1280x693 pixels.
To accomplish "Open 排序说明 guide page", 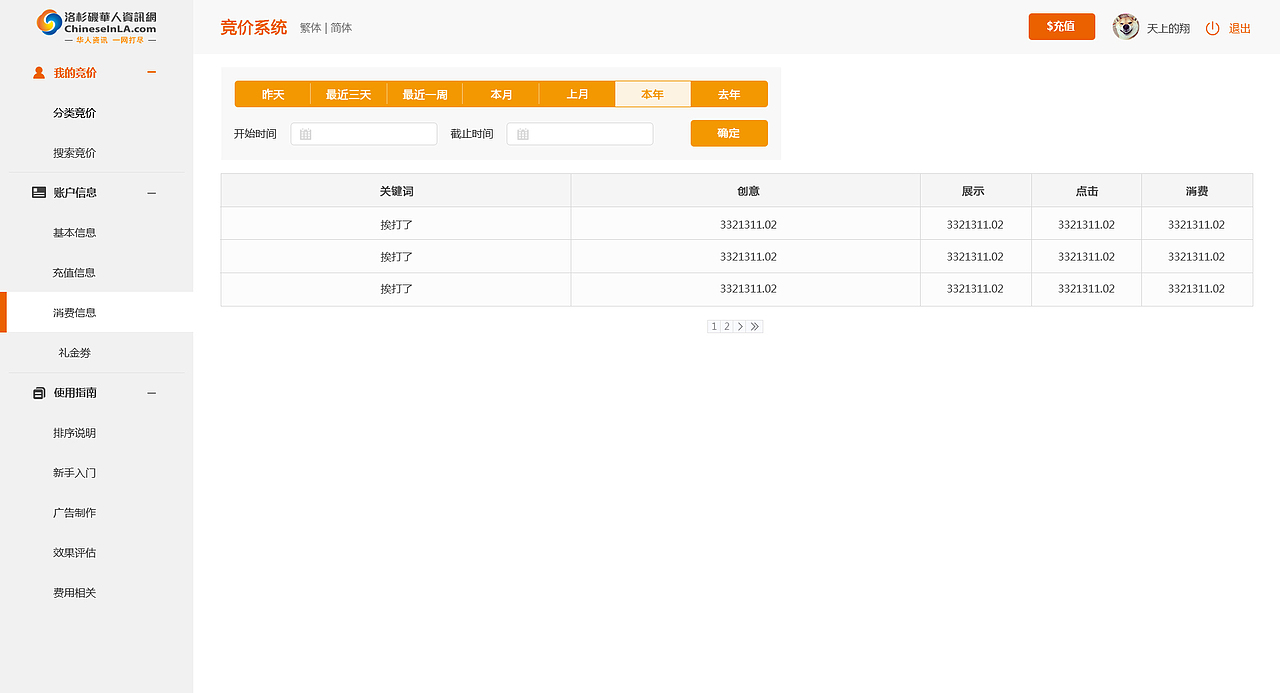I will pos(75,433).
